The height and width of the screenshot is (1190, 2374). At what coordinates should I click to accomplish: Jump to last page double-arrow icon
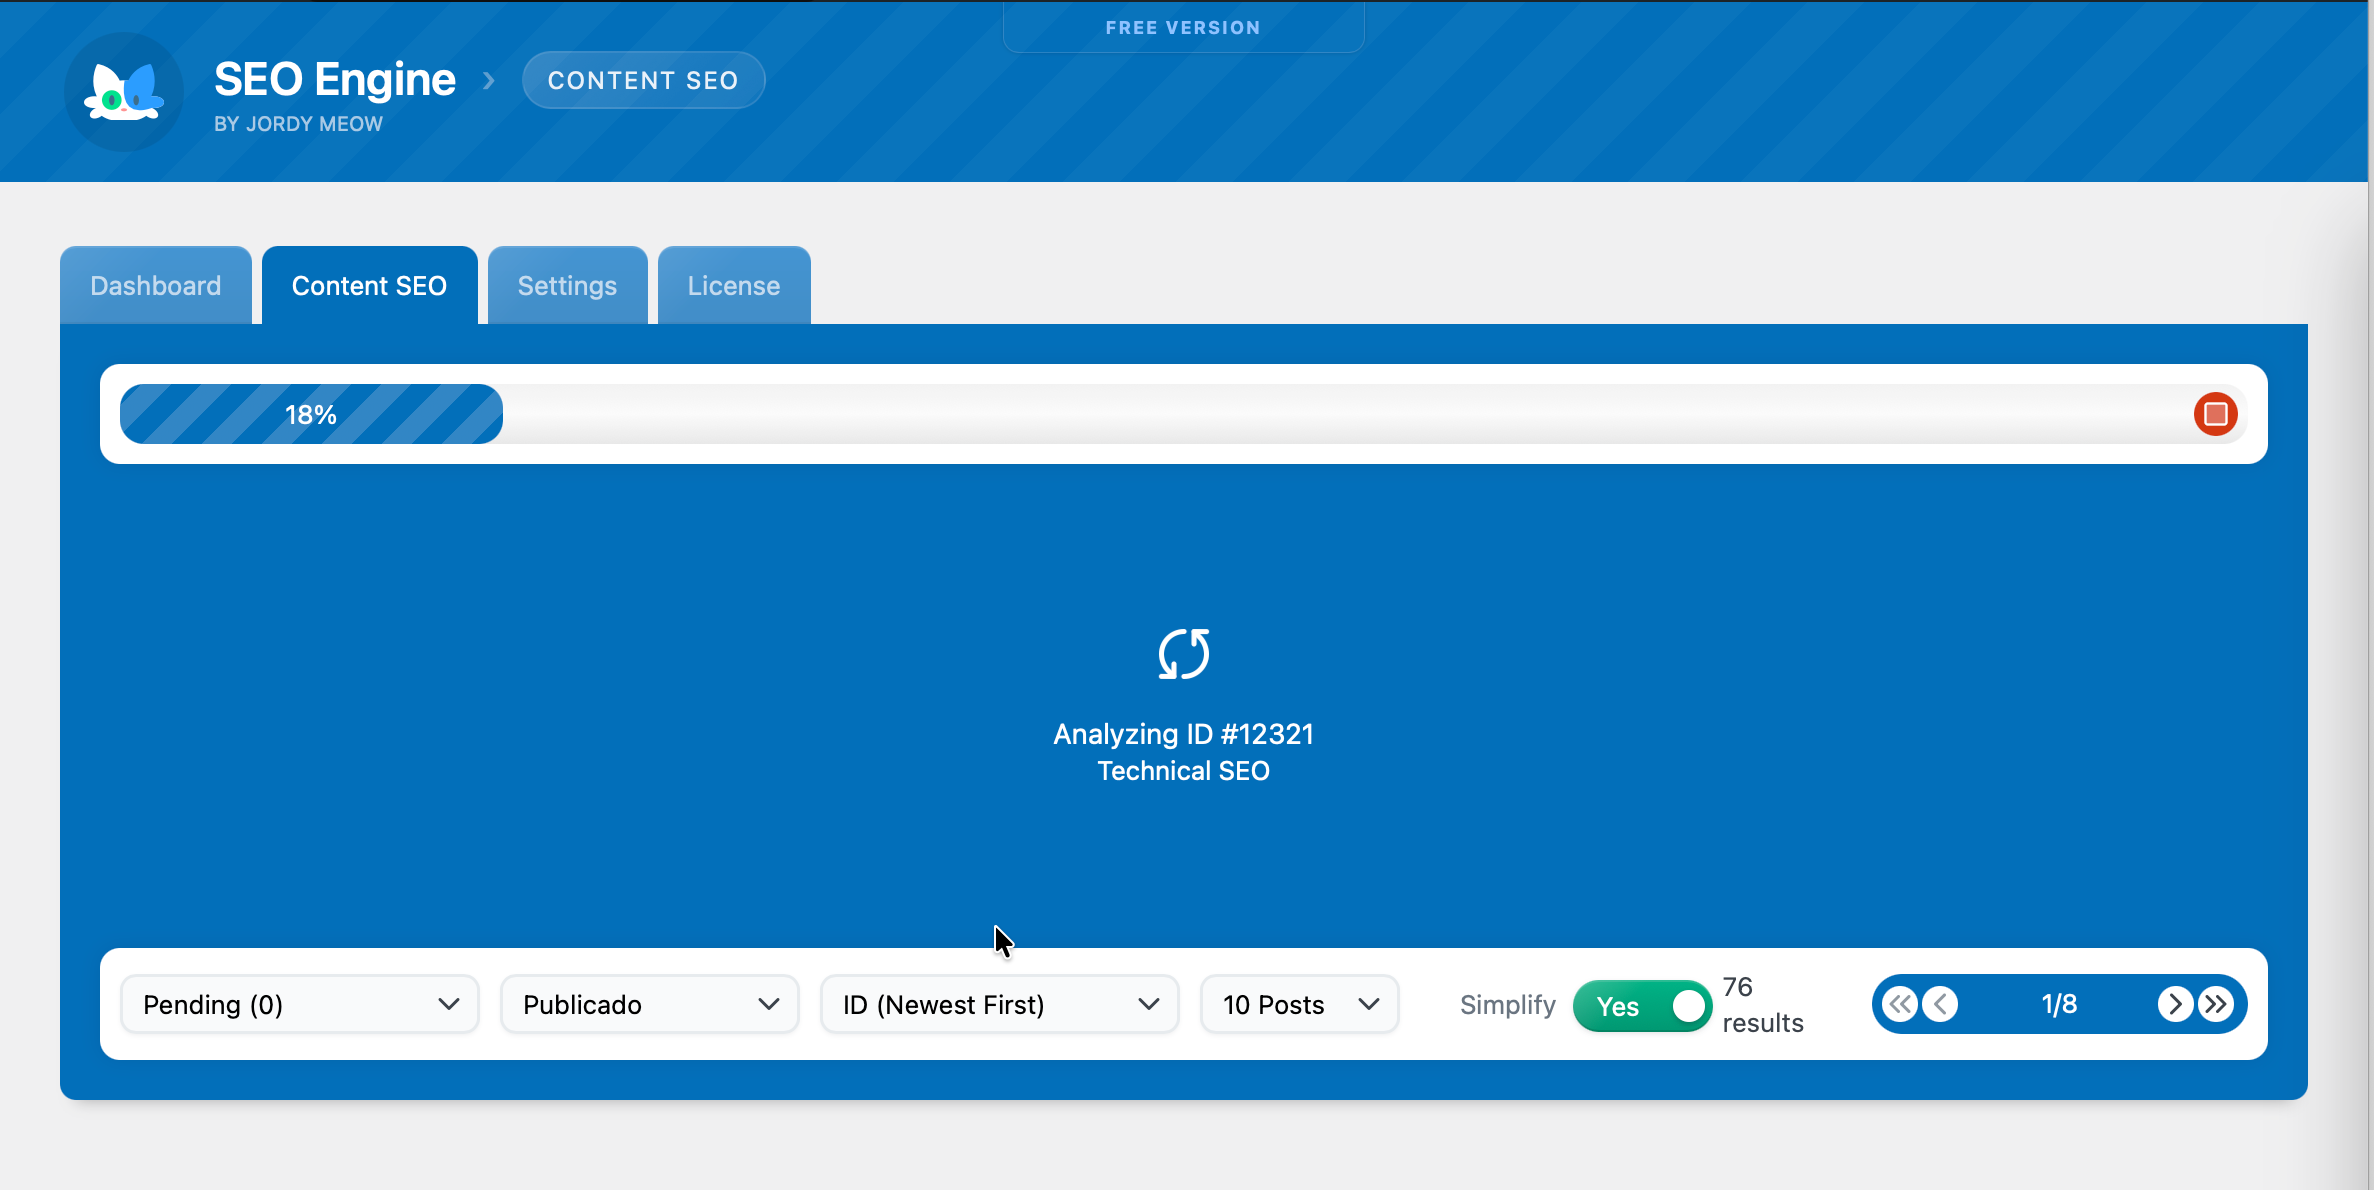click(x=2216, y=1004)
